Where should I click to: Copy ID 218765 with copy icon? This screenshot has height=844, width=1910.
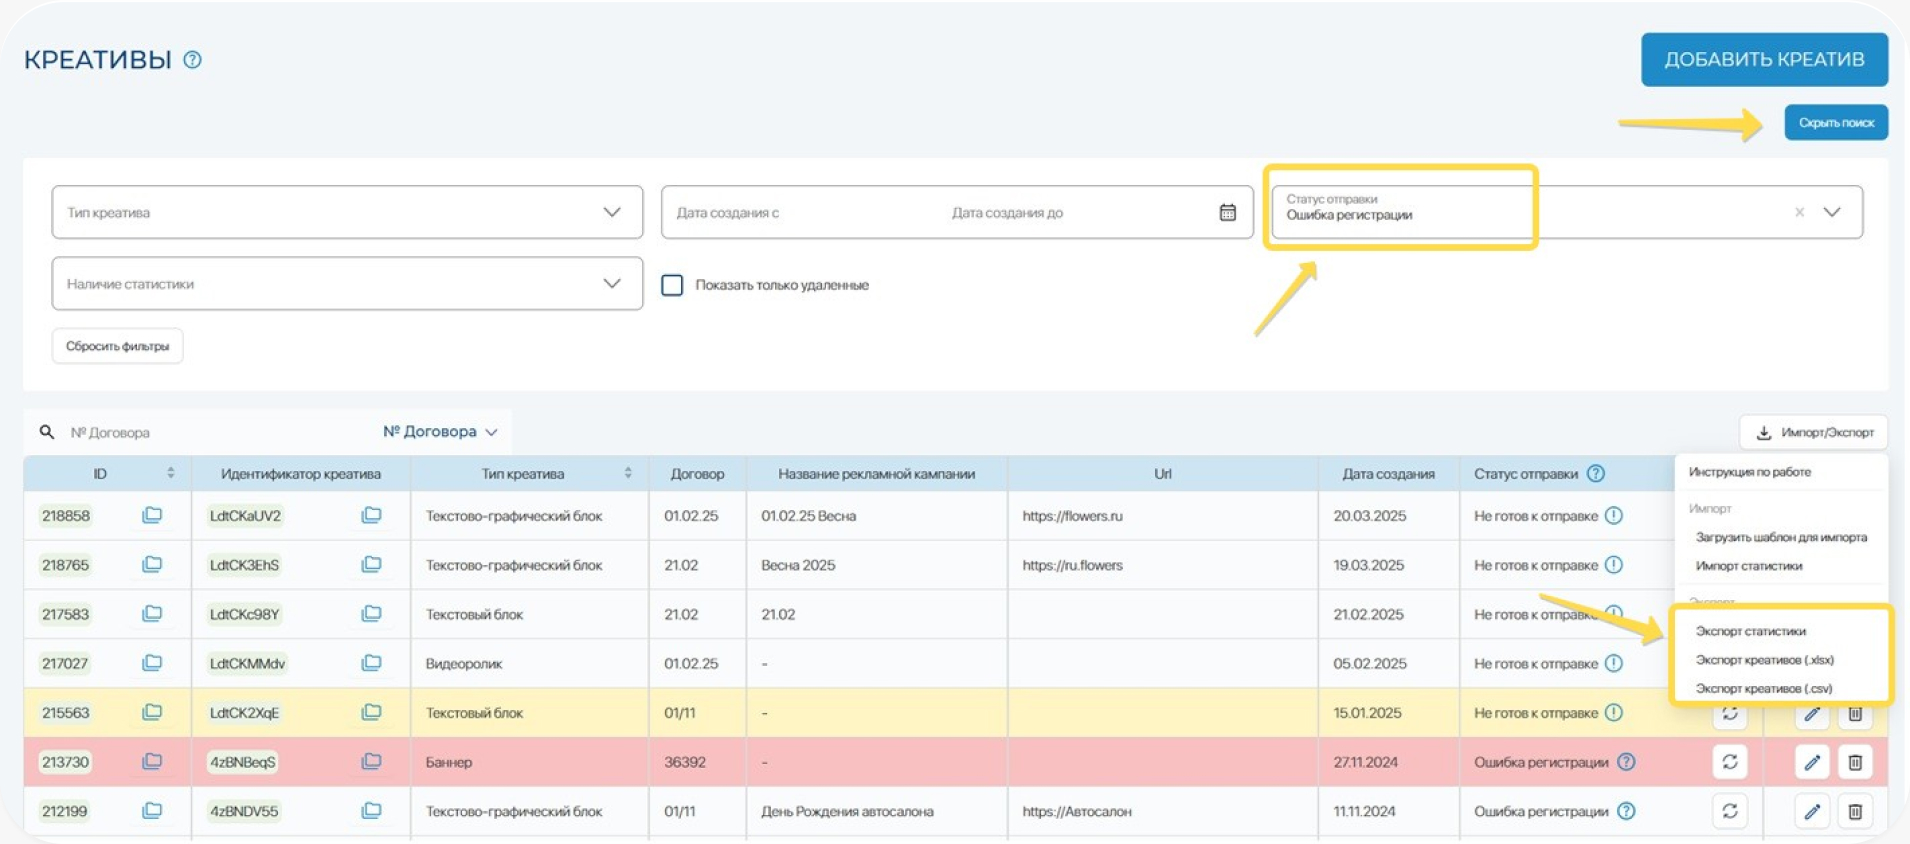click(152, 564)
